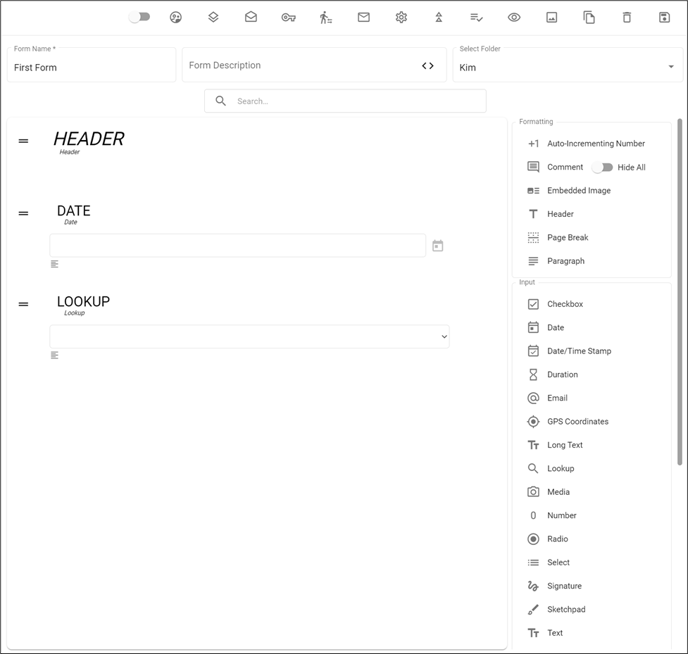Grab the drag handle beside LOOKUP
The width and height of the screenshot is (688, 654).
click(23, 304)
